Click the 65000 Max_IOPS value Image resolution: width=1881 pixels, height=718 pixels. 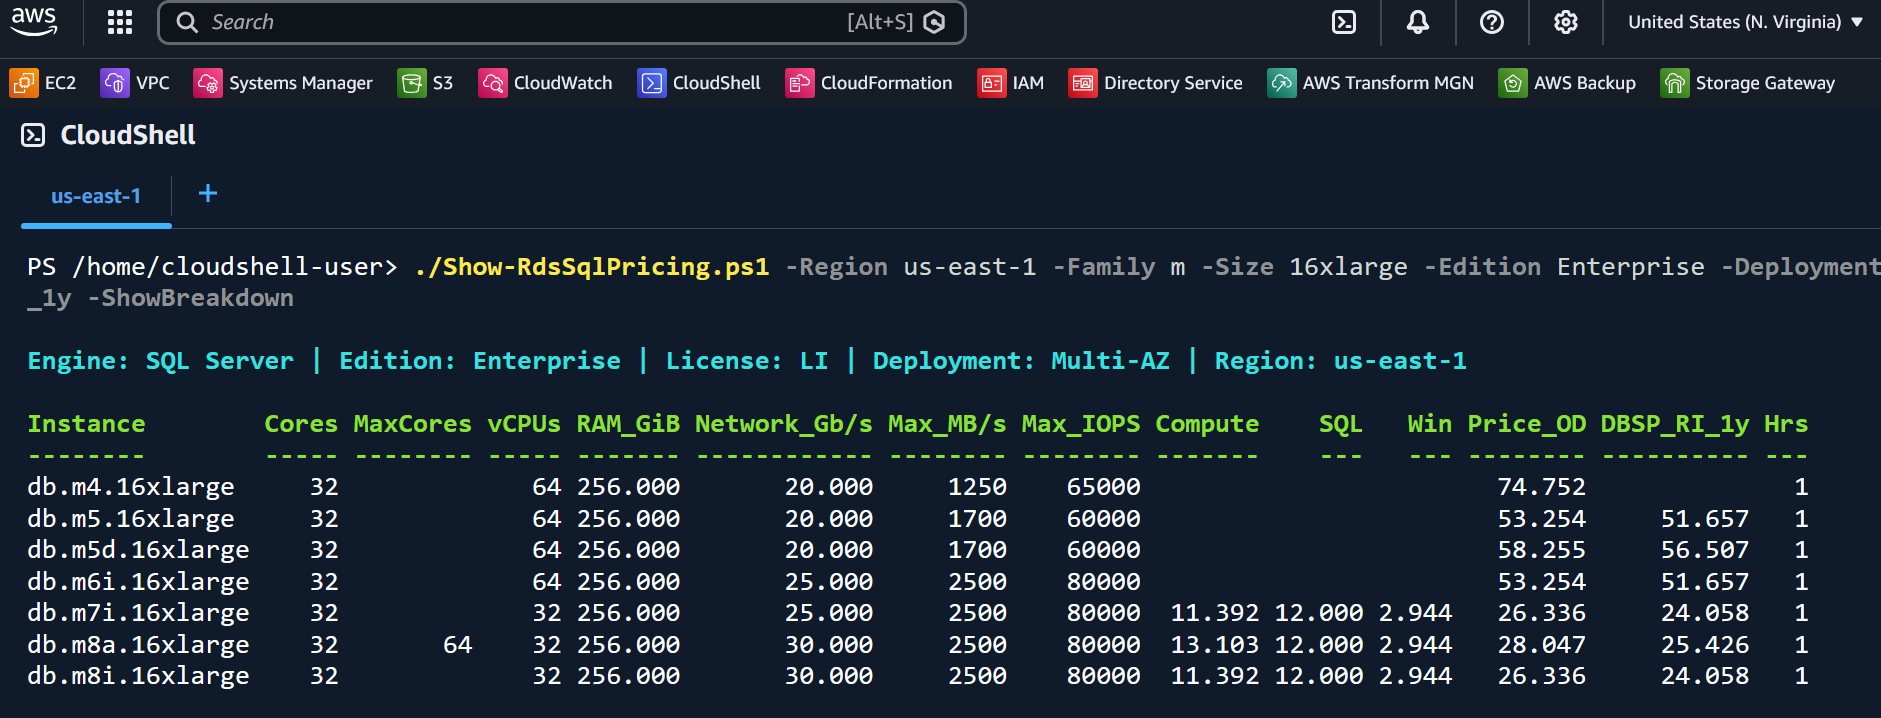(1104, 487)
